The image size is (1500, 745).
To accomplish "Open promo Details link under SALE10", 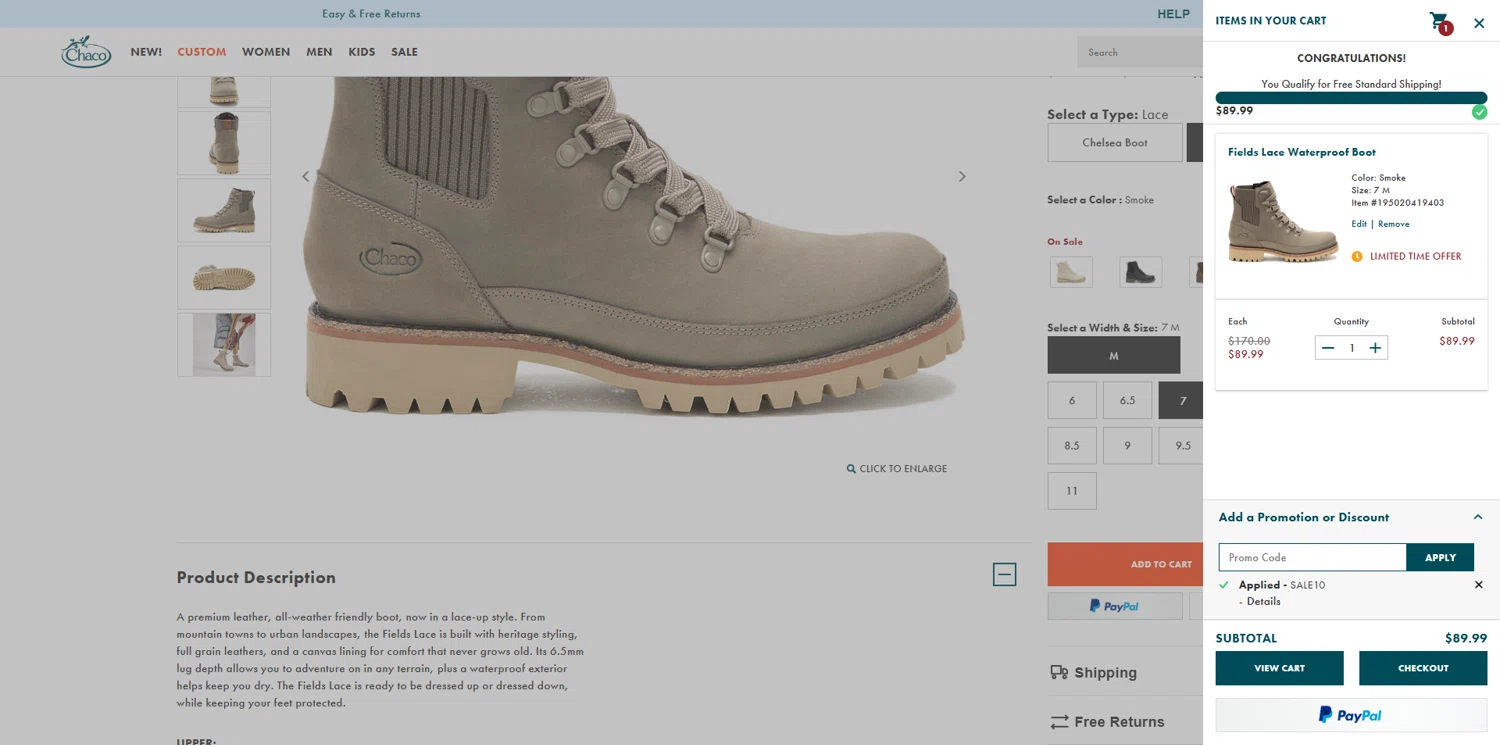I will tap(1263, 601).
